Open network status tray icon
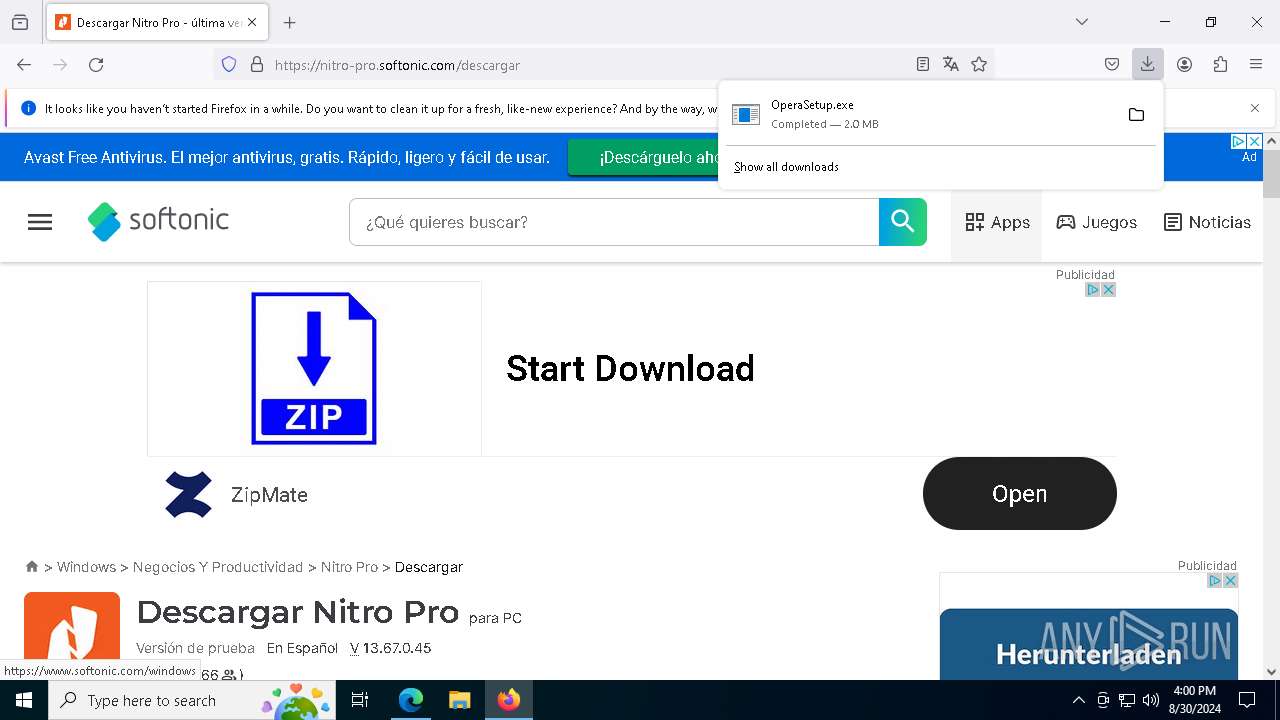This screenshot has width=1280, height=720. click(x=1127, y=700)
